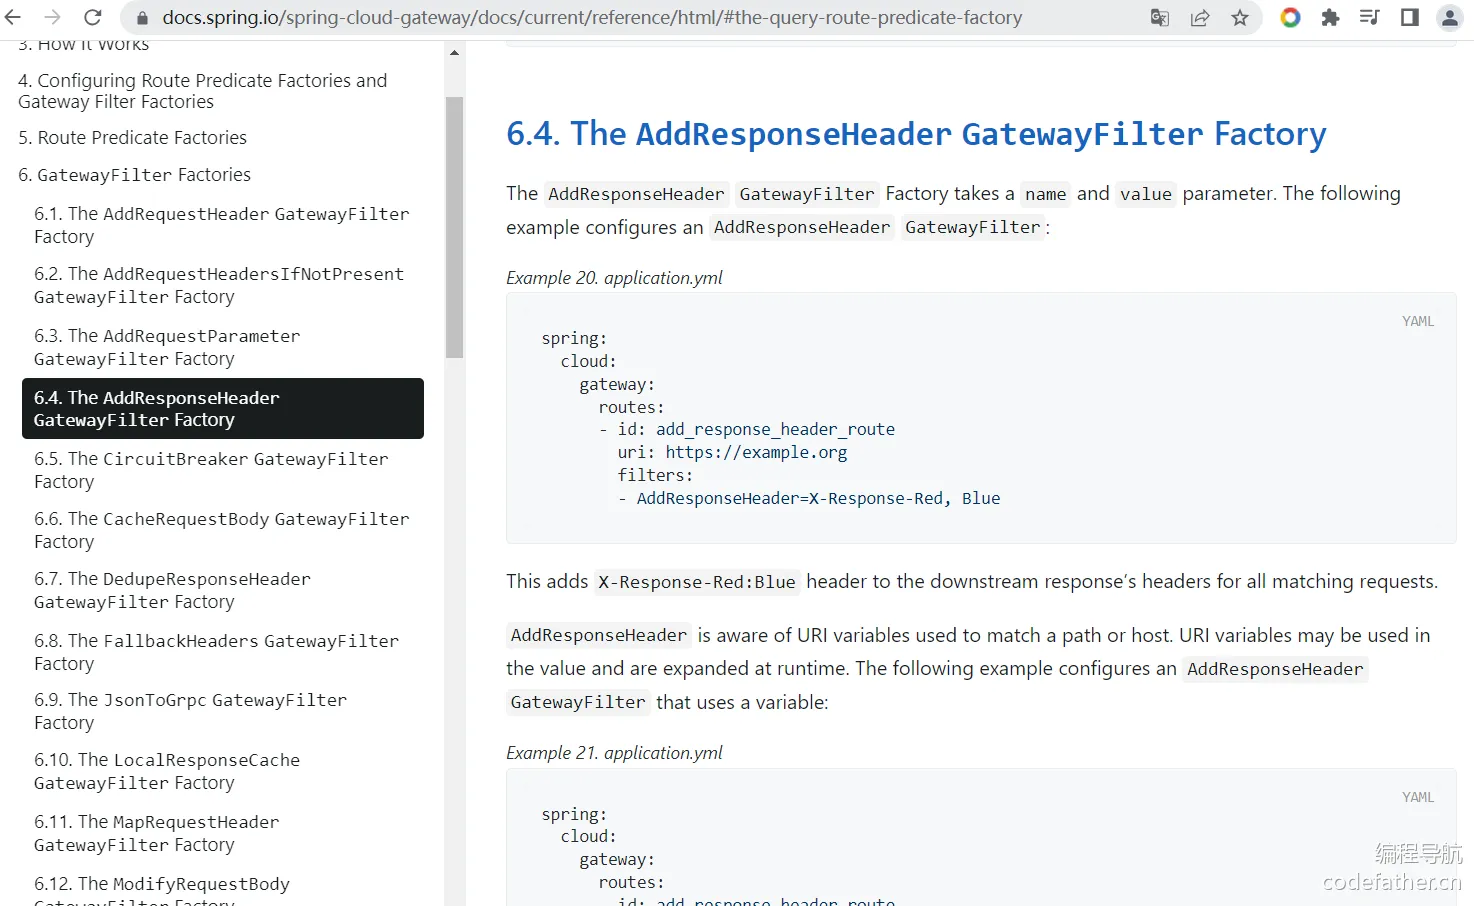1474x906 pixels.
Task: Go to 6.7 DedupeResponseHeader GatewayFilter Factory
Action: 172,590
